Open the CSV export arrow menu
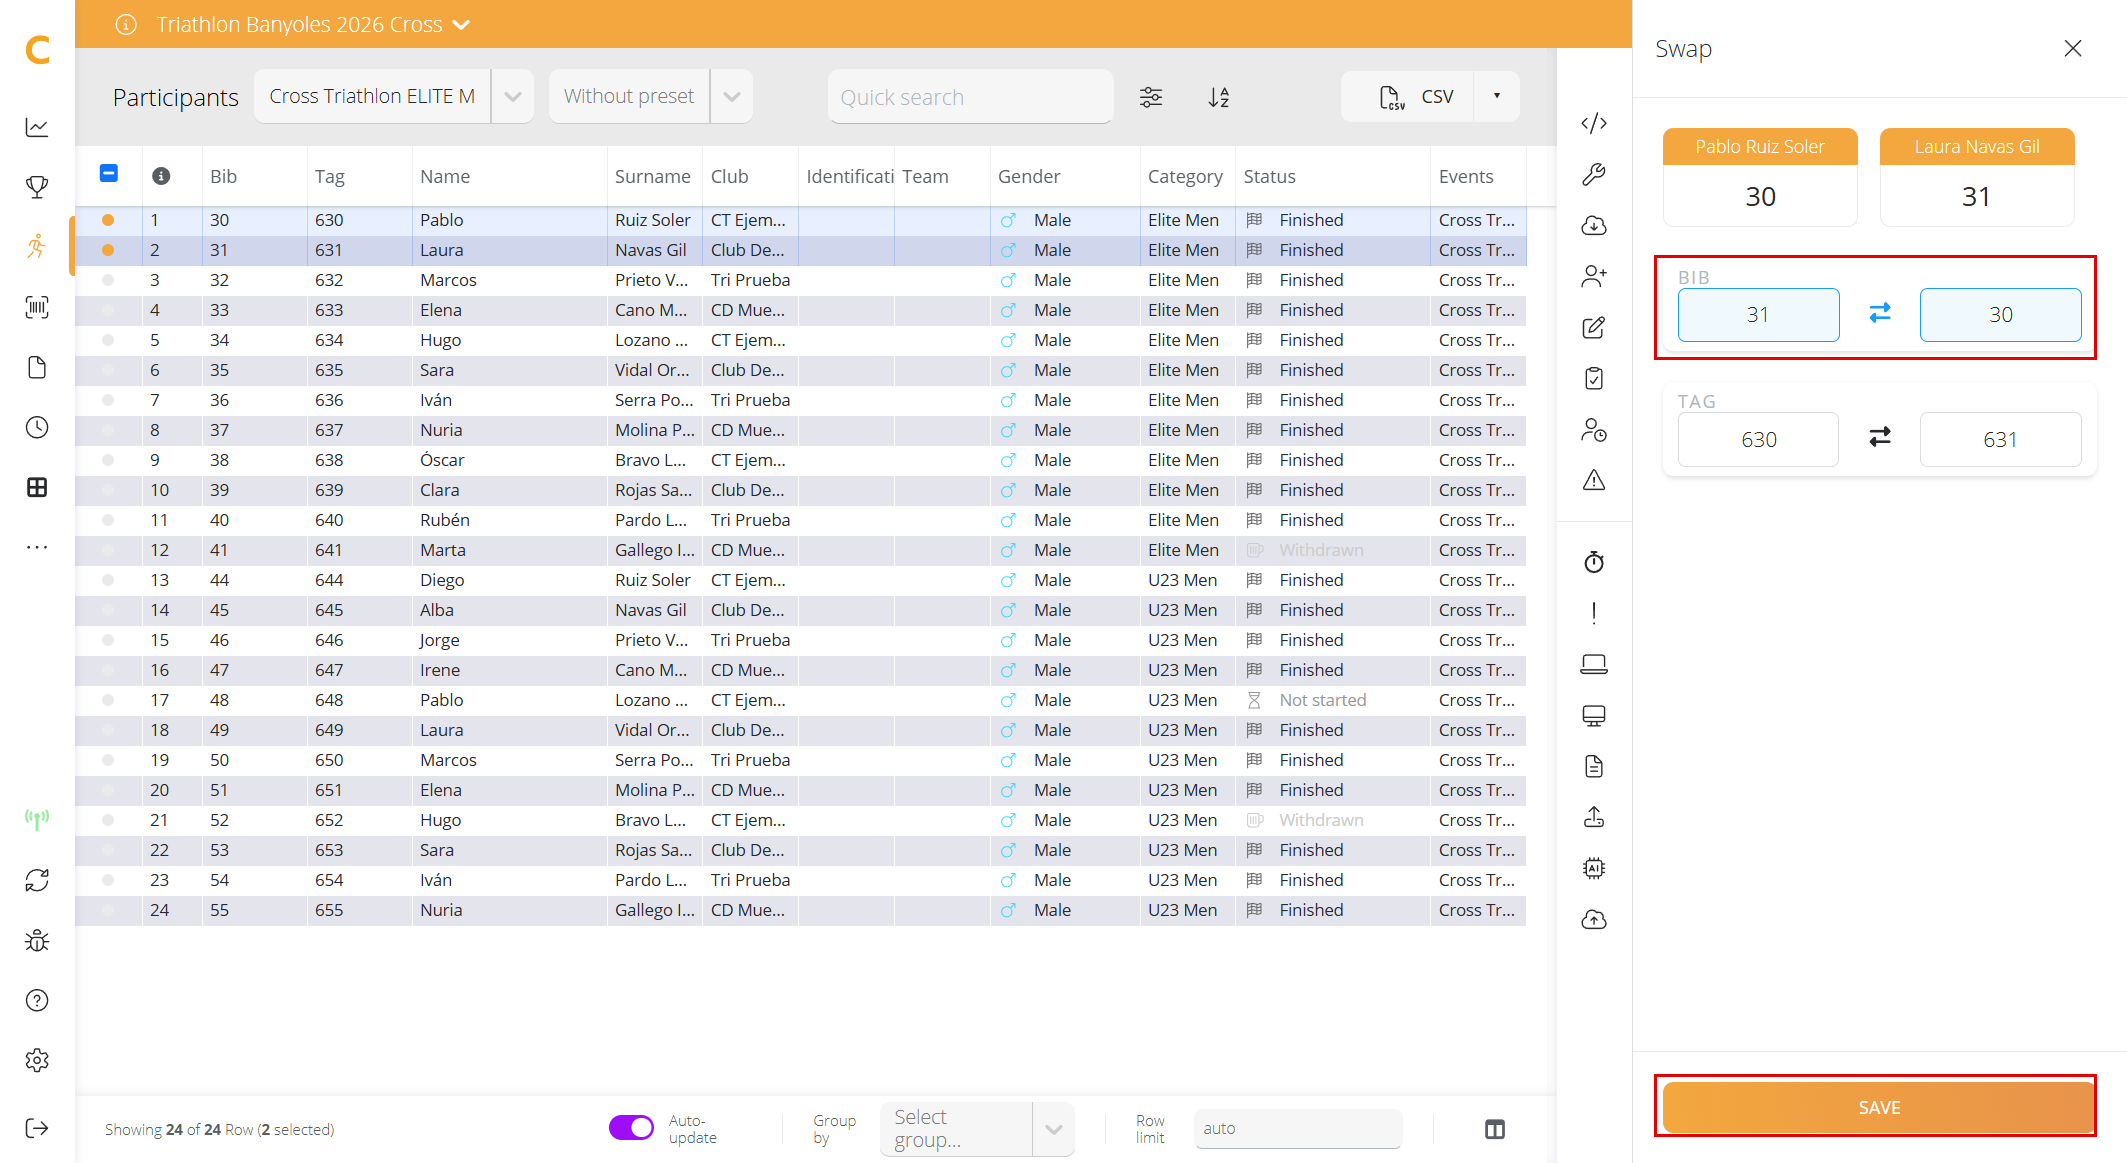The width and height of the screenshot is (2127, 1163). click(1496, 96)
